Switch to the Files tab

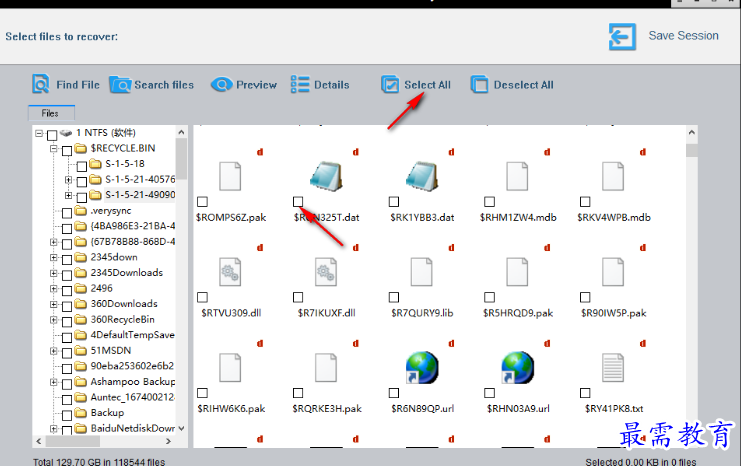click(x=51, y=113)
